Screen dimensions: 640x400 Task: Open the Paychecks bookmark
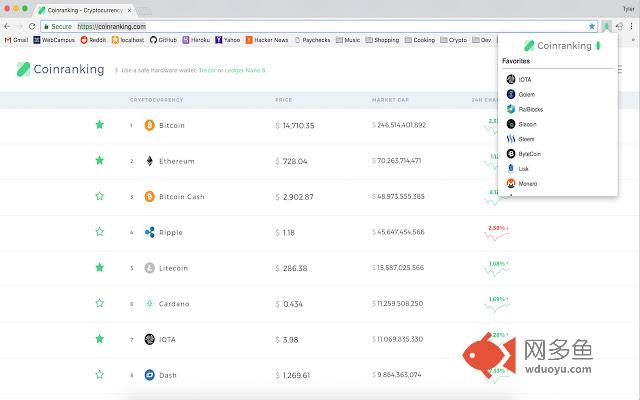click(x=312, y=40)
